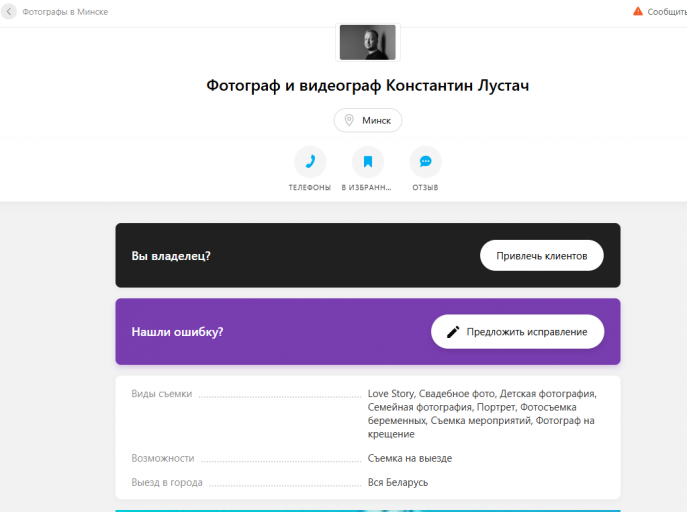Click heading Фотограф и видеограф Константин Лустач

[368, 85]
